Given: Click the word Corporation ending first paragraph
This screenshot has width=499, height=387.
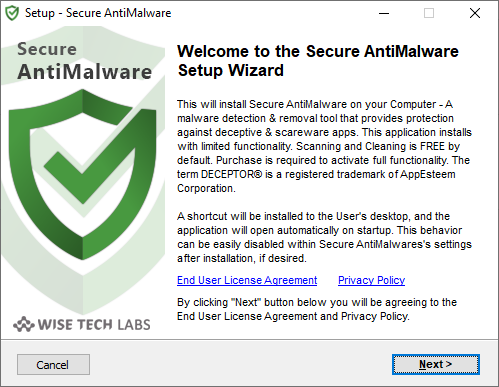Looking at the screenshot, I should 206,189.
